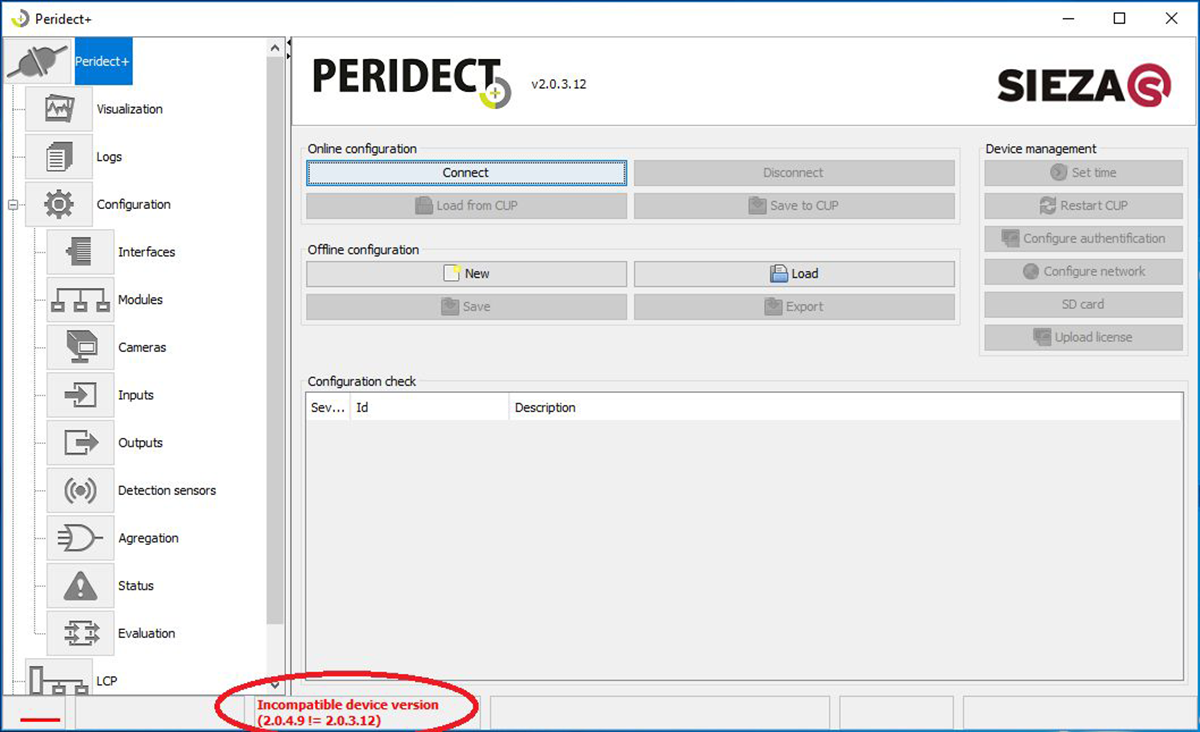This screenshot has width=1200, height=732.
Task: Open the Visualization chart icon
Action: pyautogui.click(x=59, y=109)
